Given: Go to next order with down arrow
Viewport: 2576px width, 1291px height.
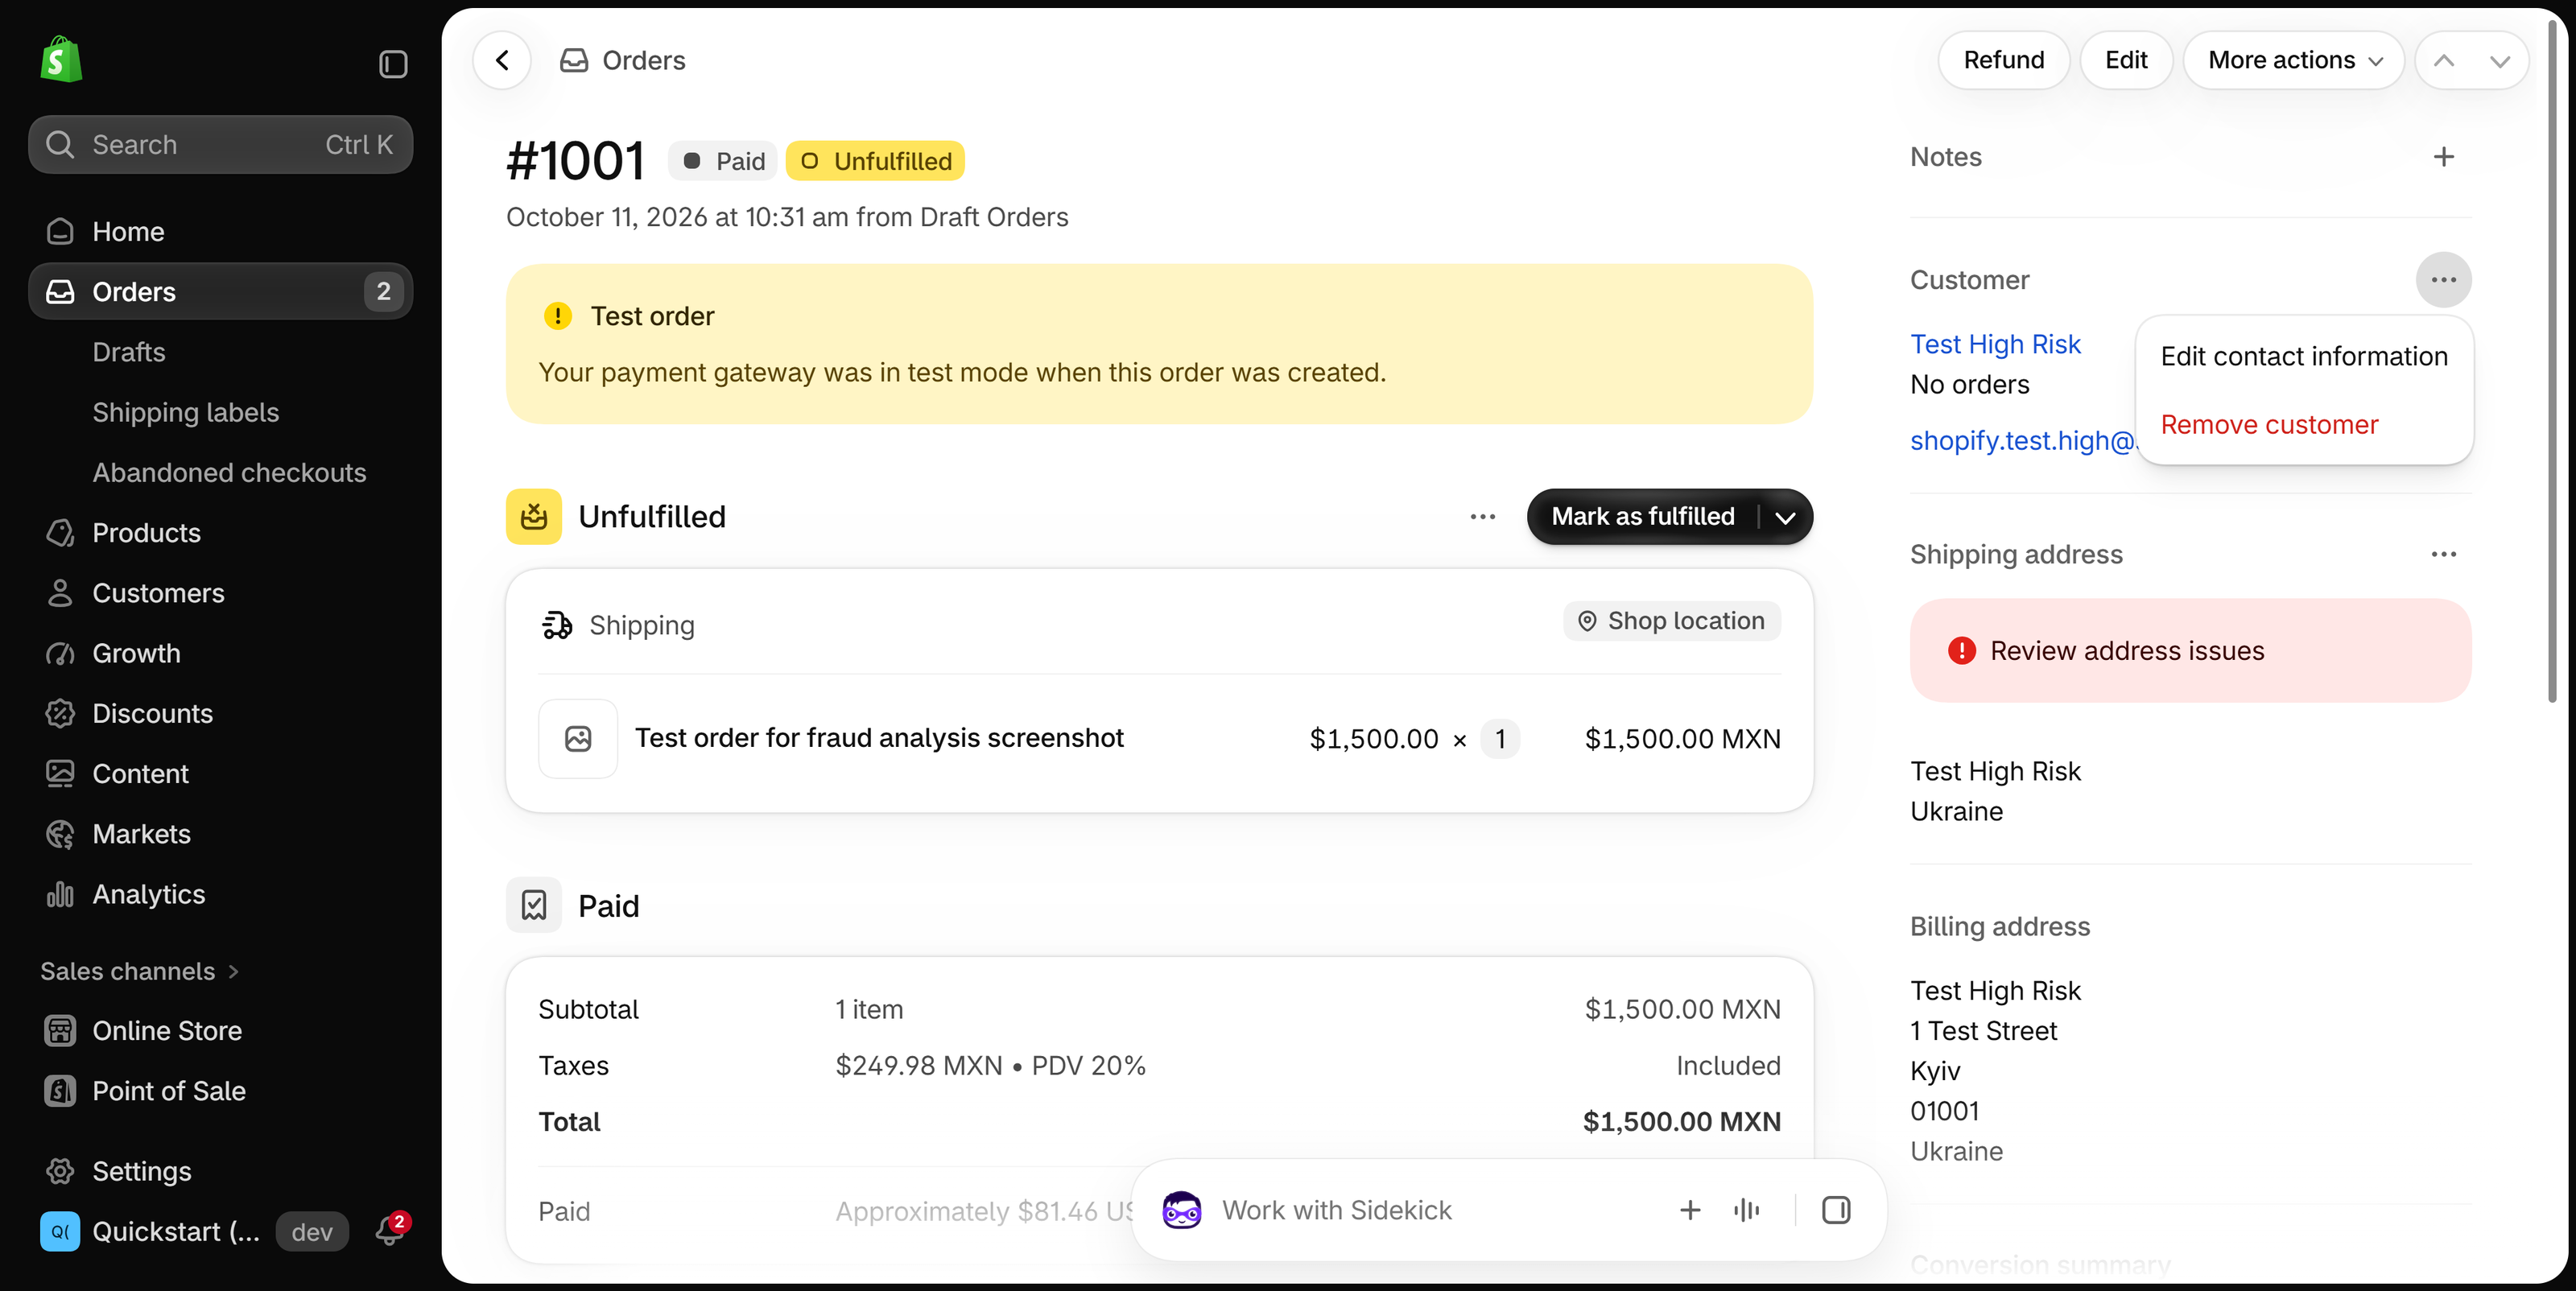Looking at the screenshot, I should click(2499, 60).
